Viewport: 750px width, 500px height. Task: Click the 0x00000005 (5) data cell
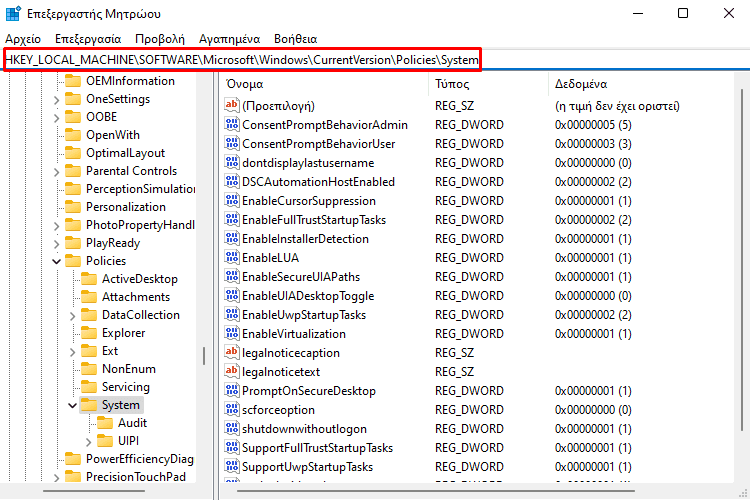(593, 125)
